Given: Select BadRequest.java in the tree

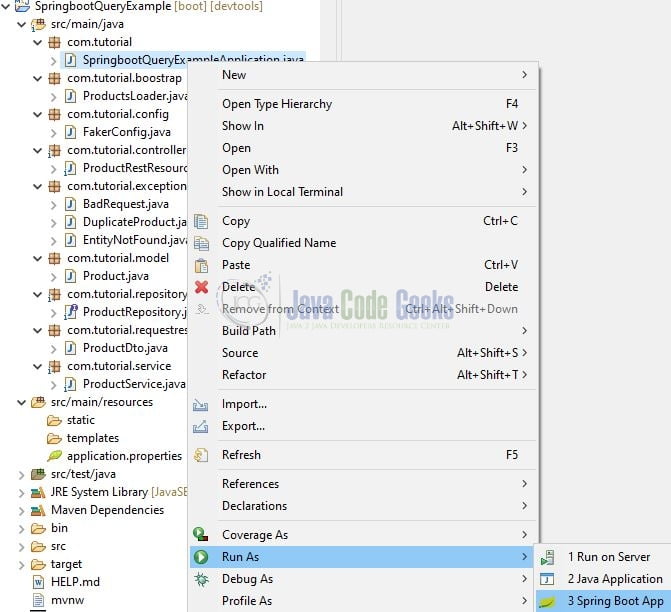Looking at the screenshot, I should 126,204.
